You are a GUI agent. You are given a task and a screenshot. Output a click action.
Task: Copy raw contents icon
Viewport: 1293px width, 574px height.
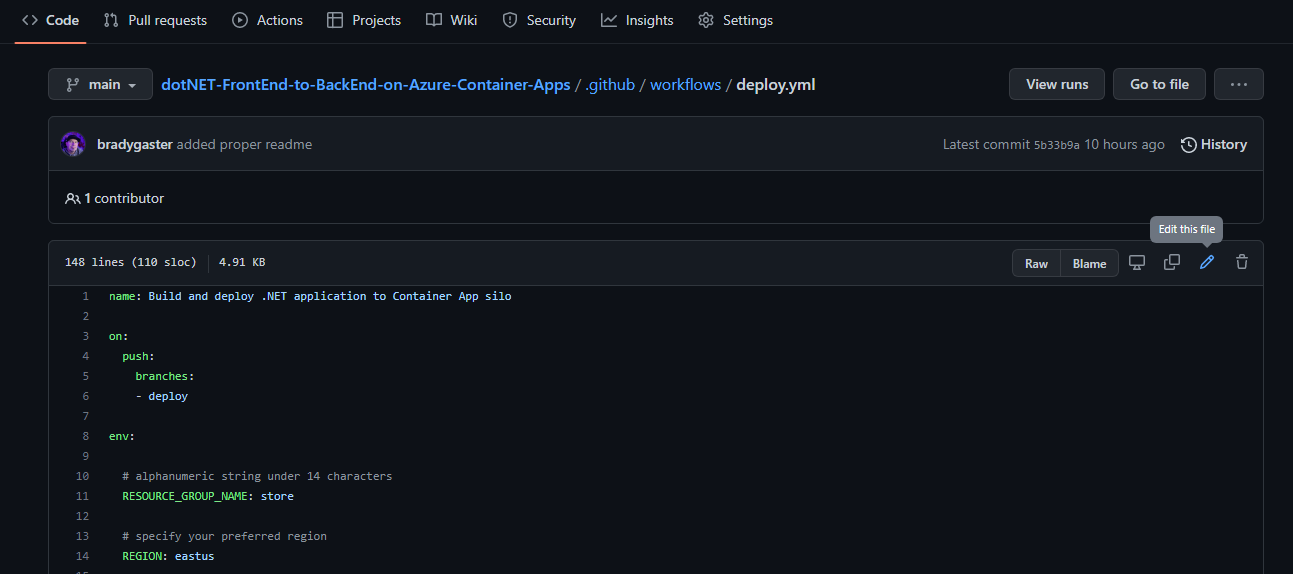(x=1172, y=262)
